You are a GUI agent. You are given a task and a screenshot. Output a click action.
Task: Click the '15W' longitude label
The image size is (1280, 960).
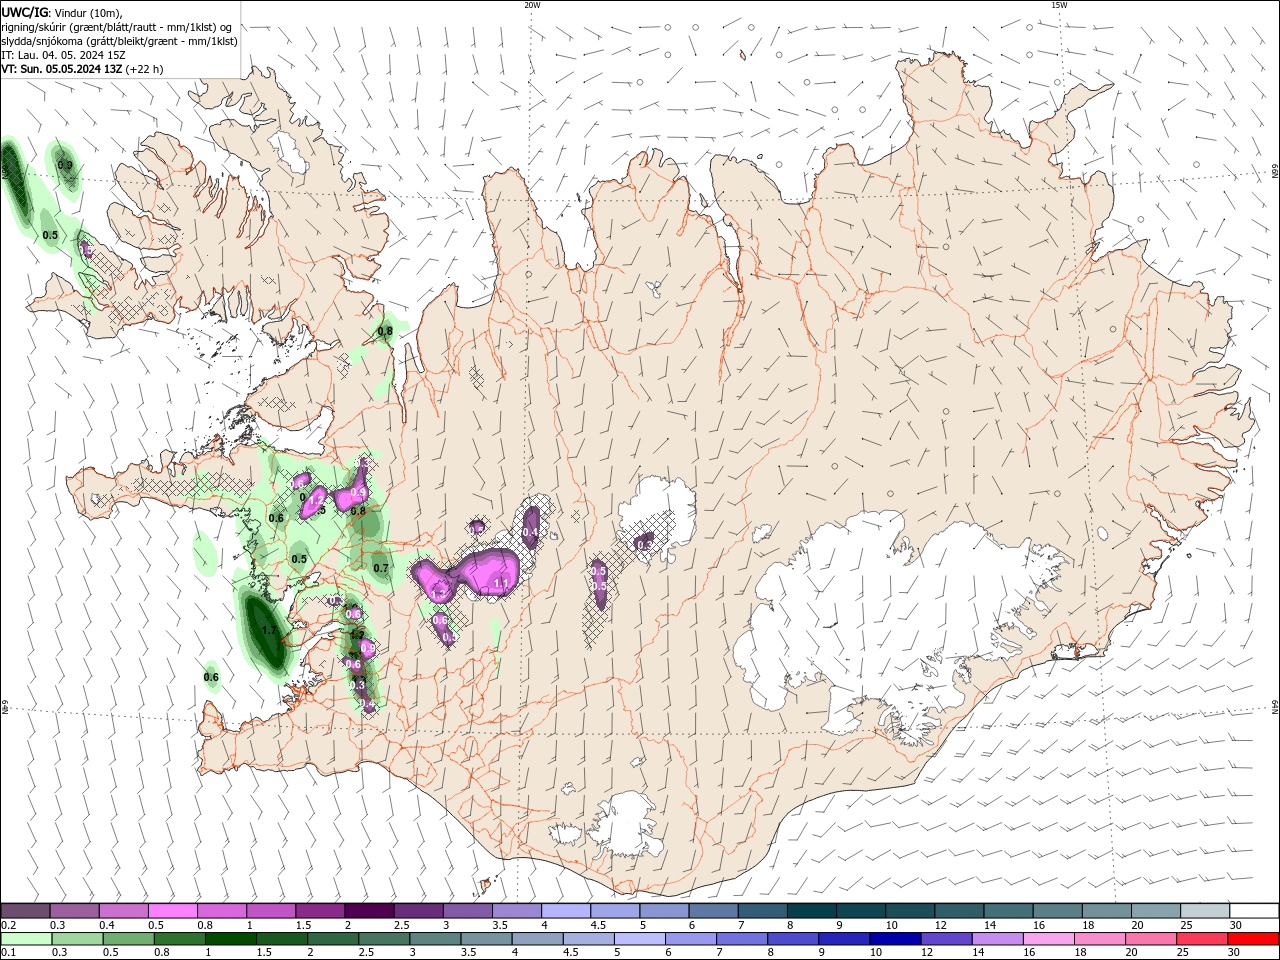[x=1058, y=5]
